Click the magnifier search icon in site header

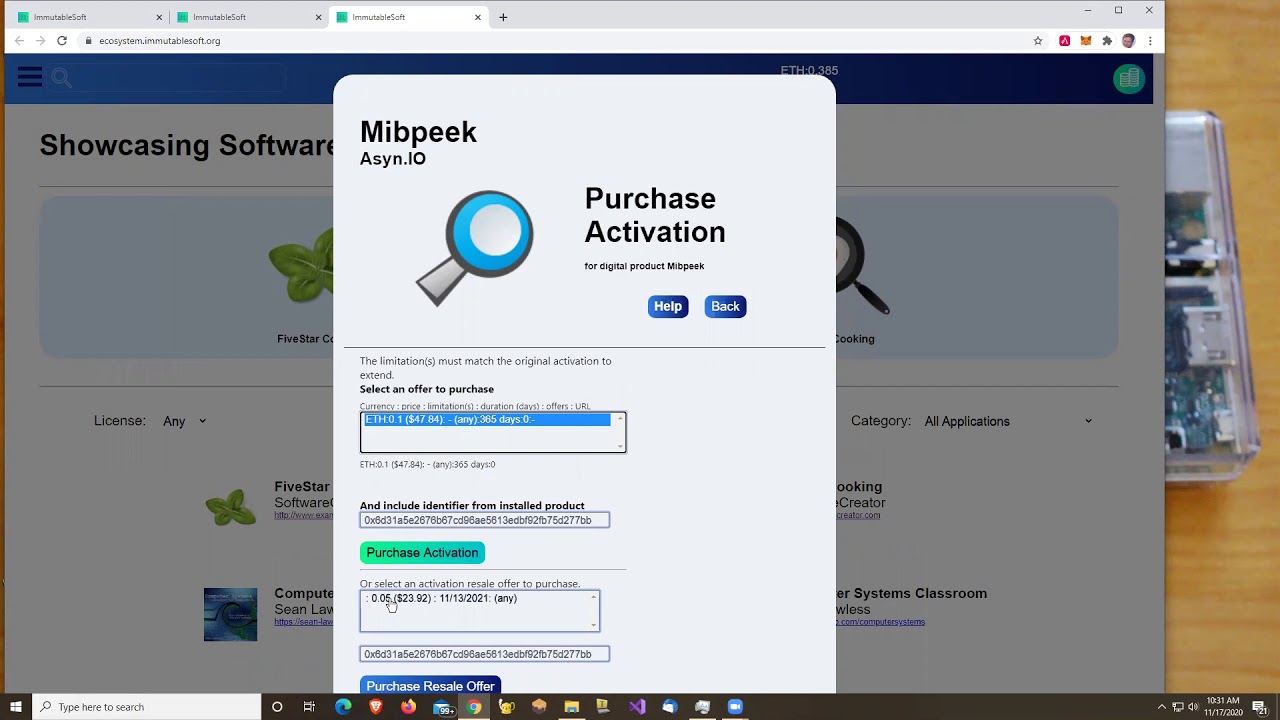(x=61, y=78)
